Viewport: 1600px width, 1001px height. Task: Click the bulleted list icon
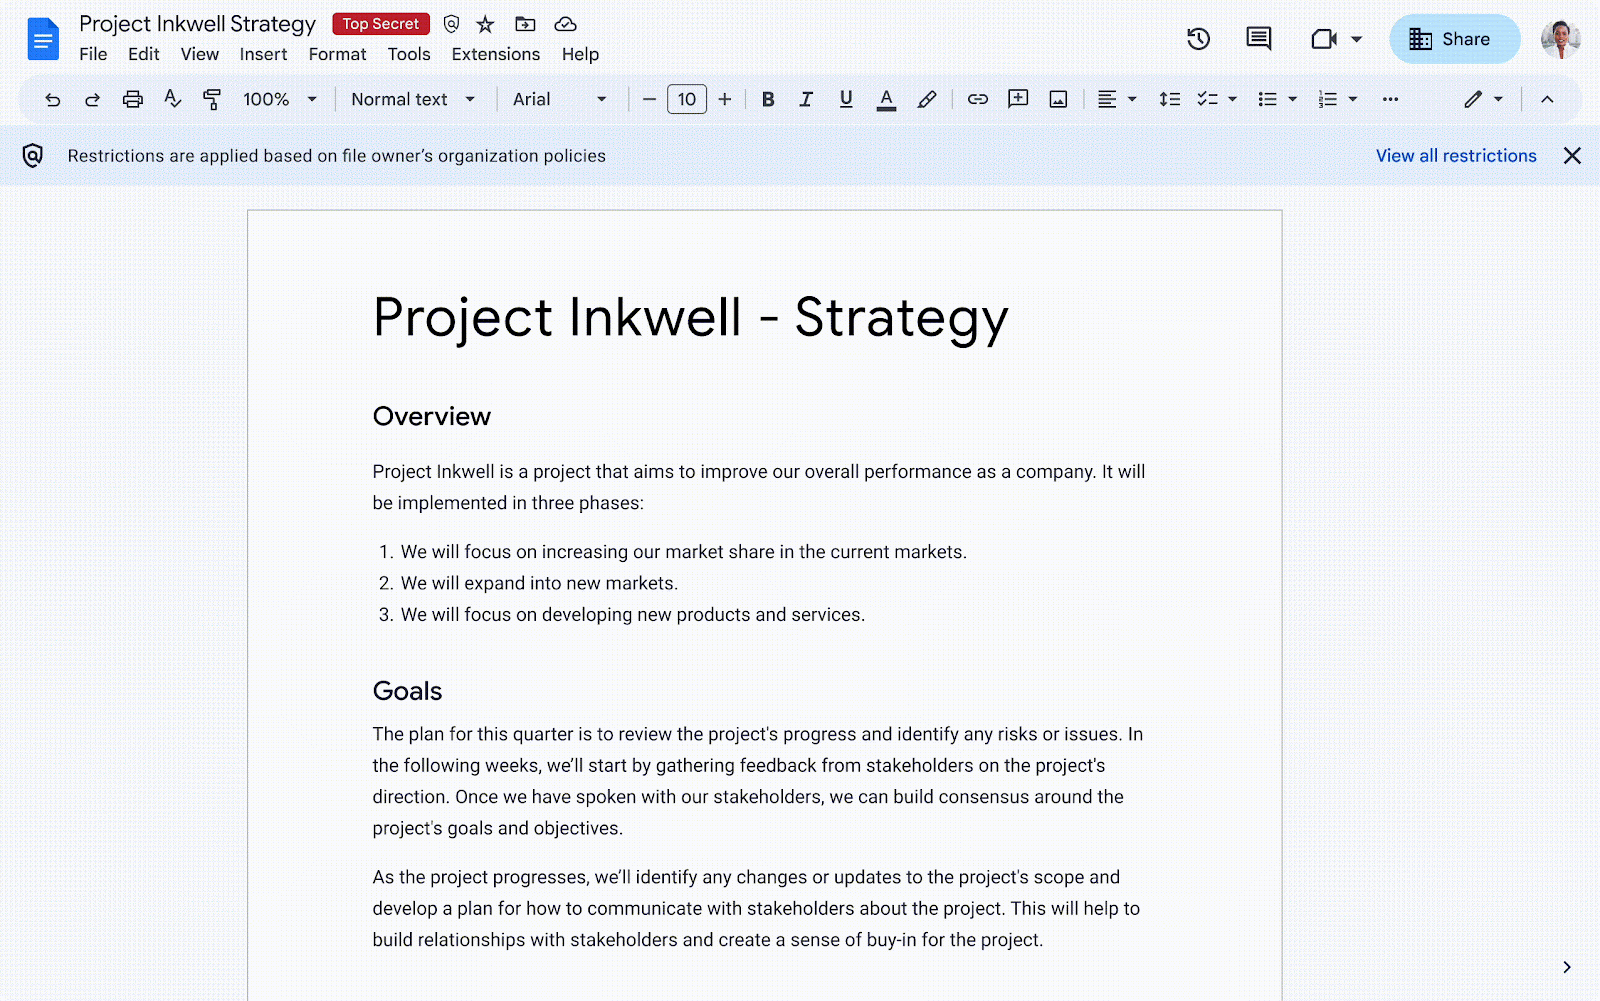1268,99
